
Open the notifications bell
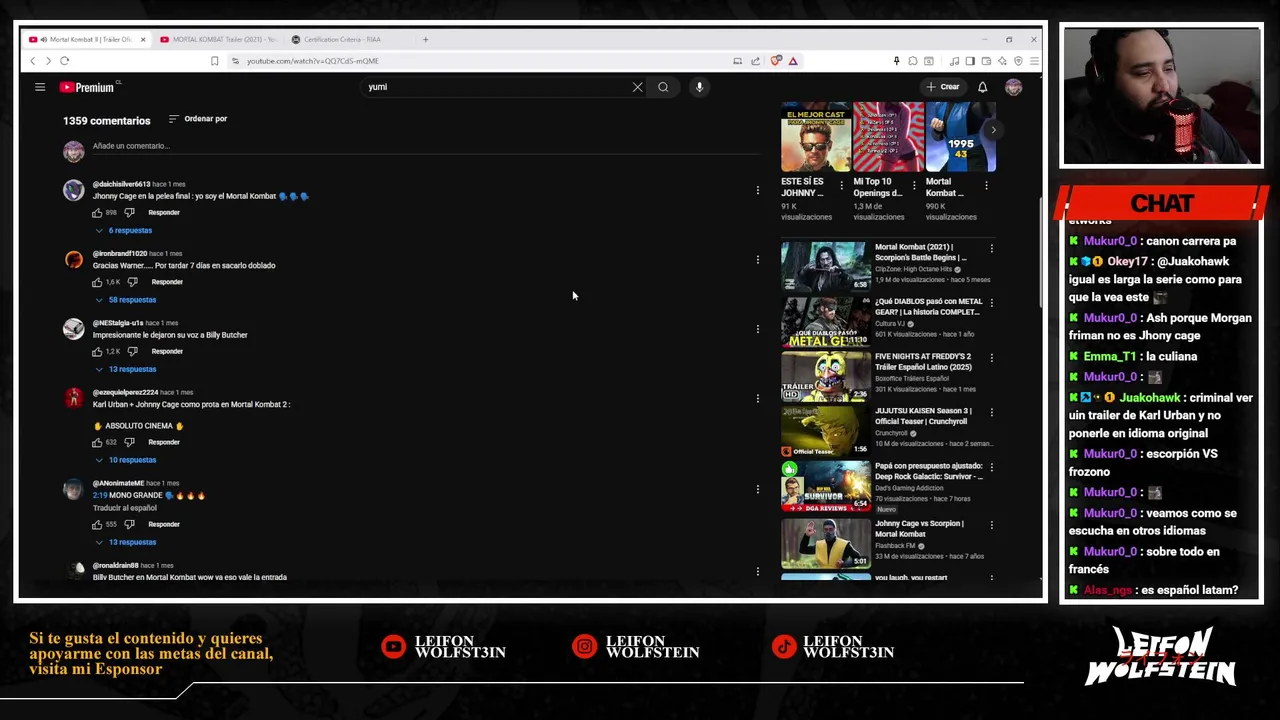click(x=982, y=87)
